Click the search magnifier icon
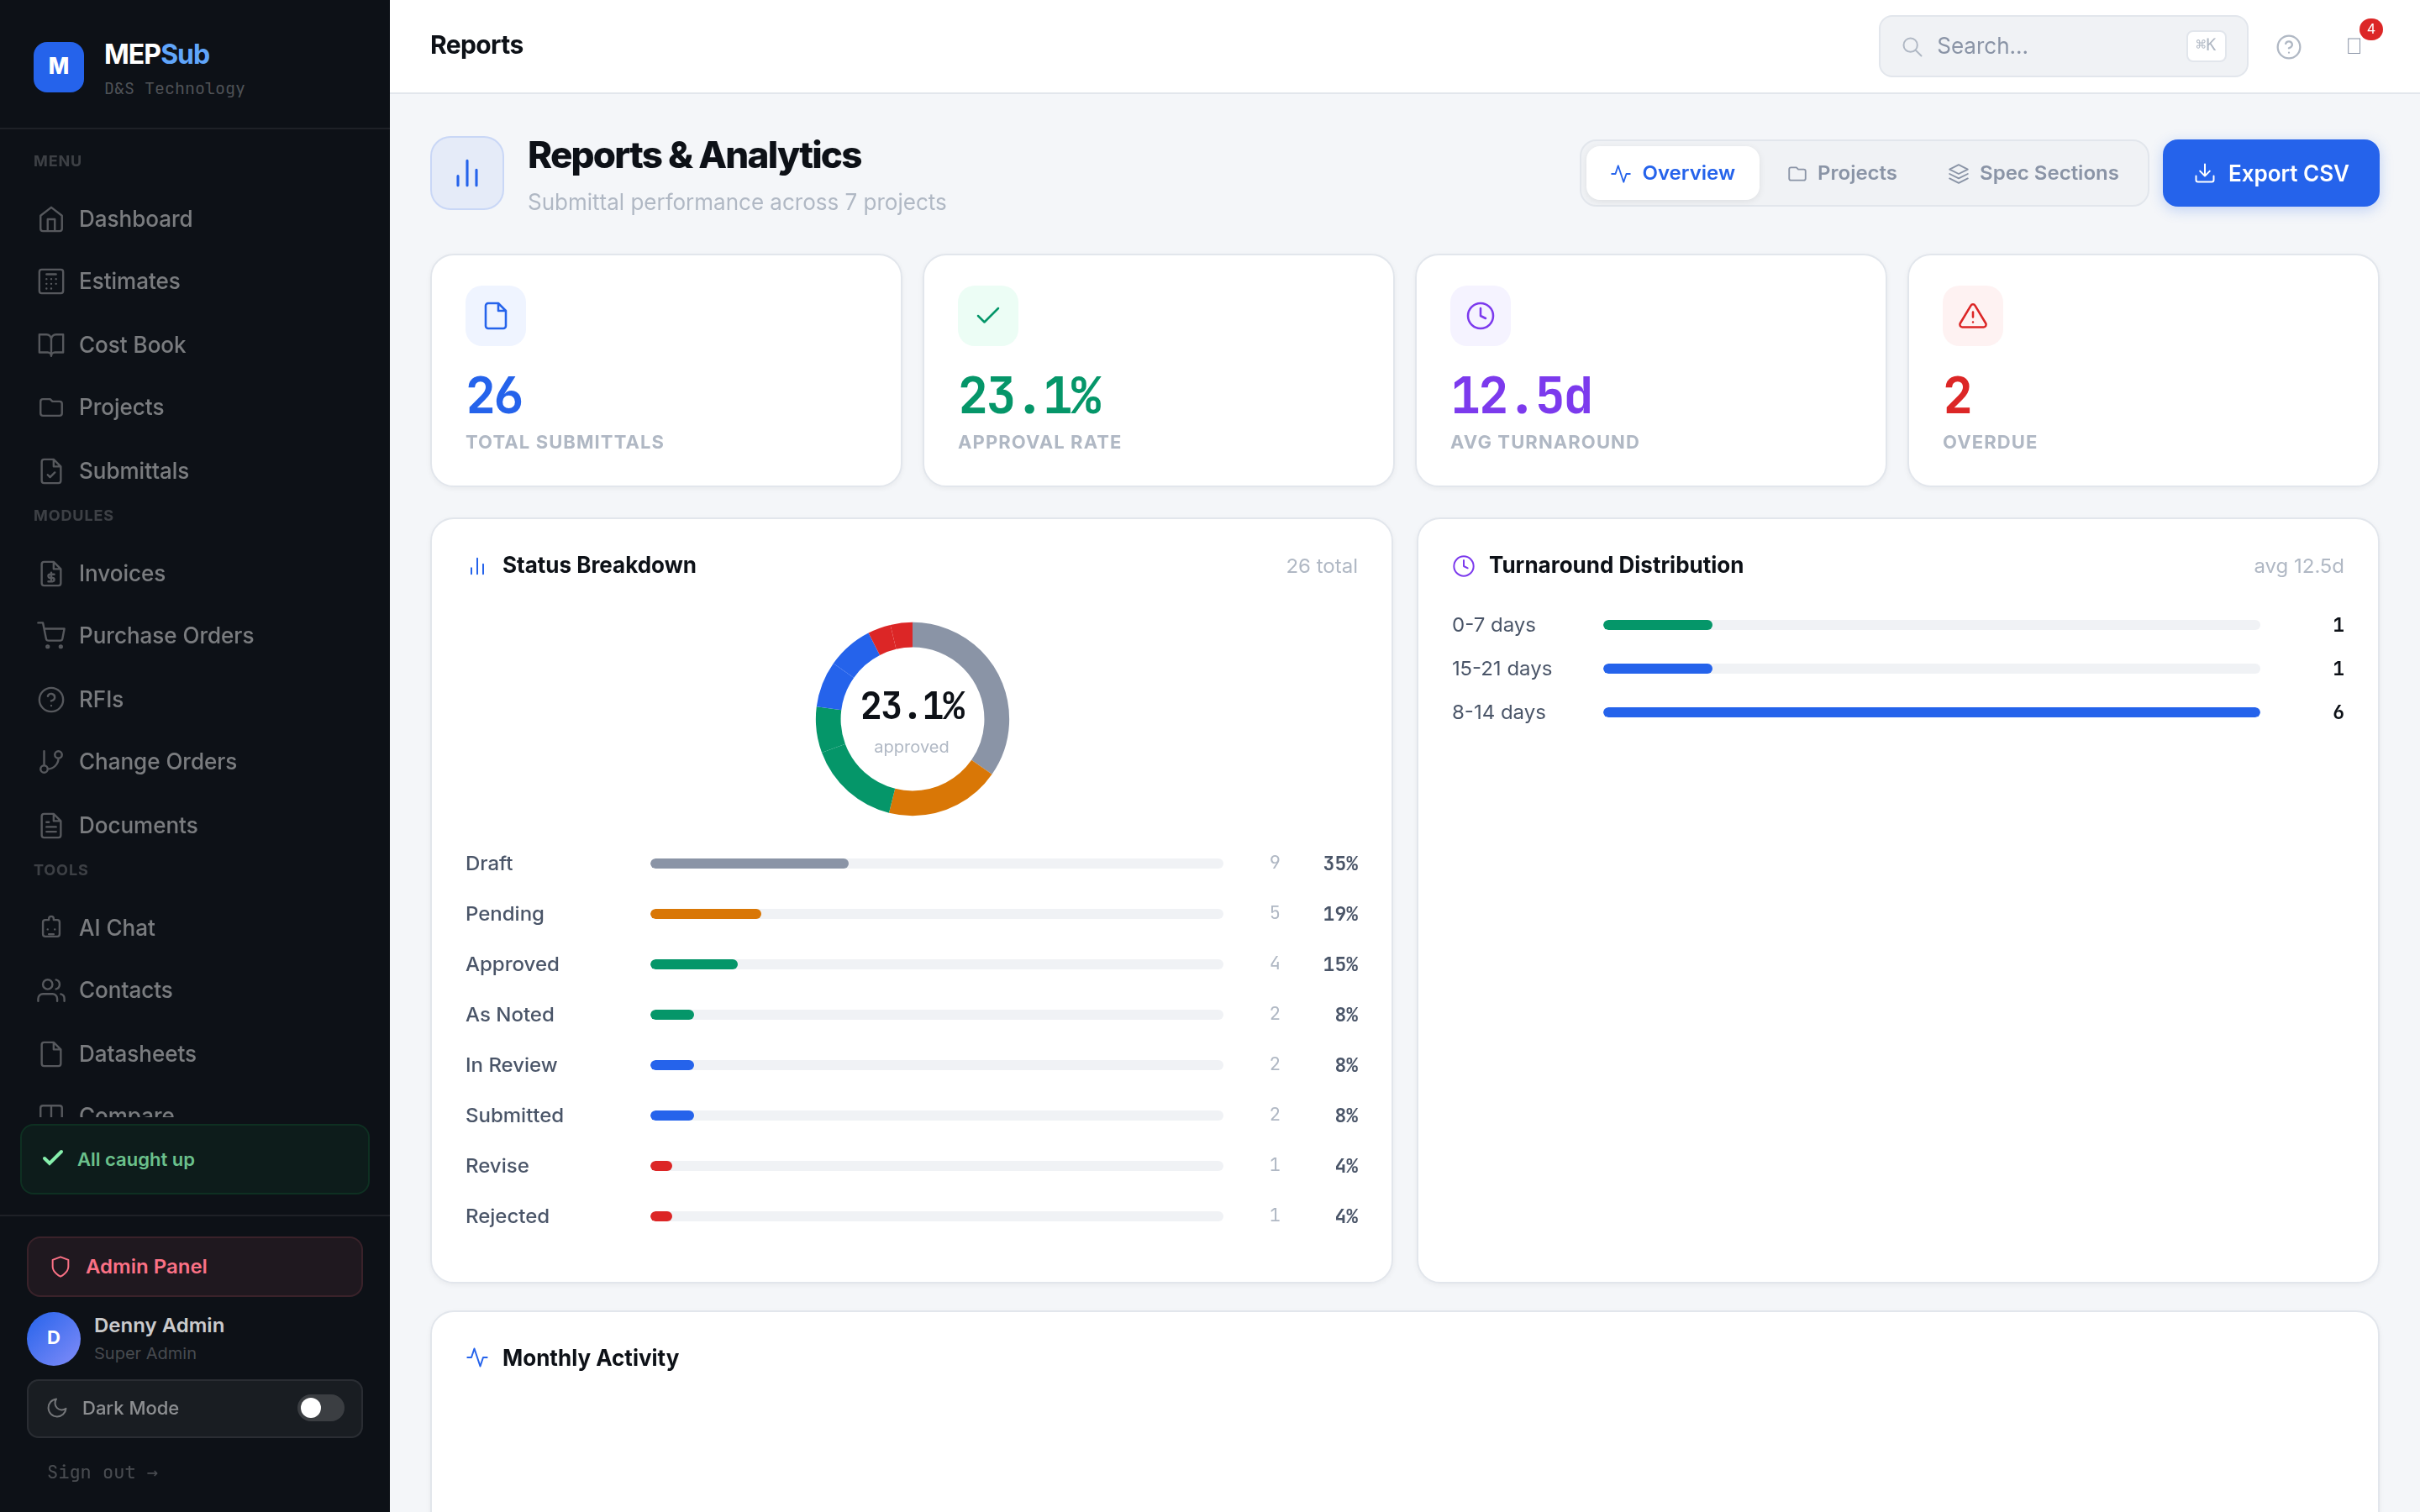 pos(1913,45)
